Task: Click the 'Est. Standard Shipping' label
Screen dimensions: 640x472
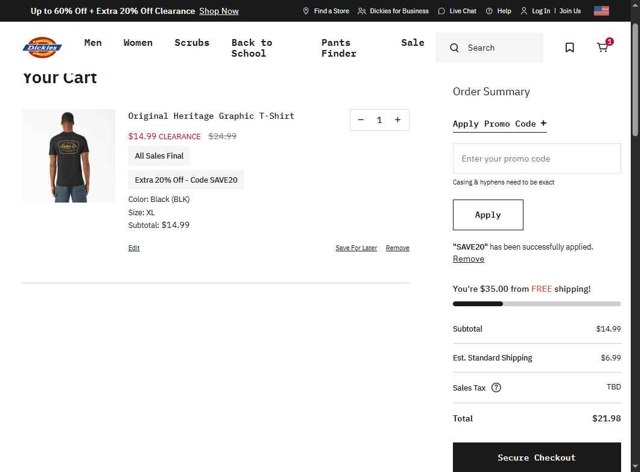Action: tap(492, 358)
